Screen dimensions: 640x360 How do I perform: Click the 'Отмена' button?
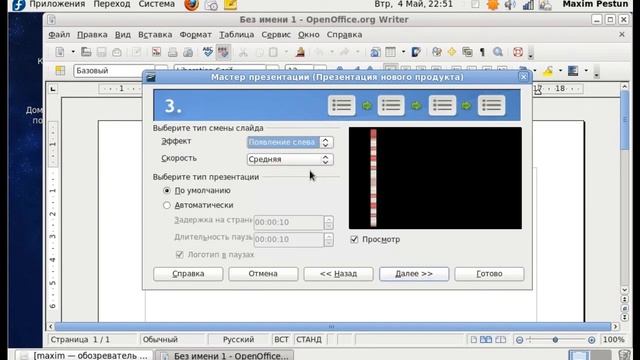point(263,274)
